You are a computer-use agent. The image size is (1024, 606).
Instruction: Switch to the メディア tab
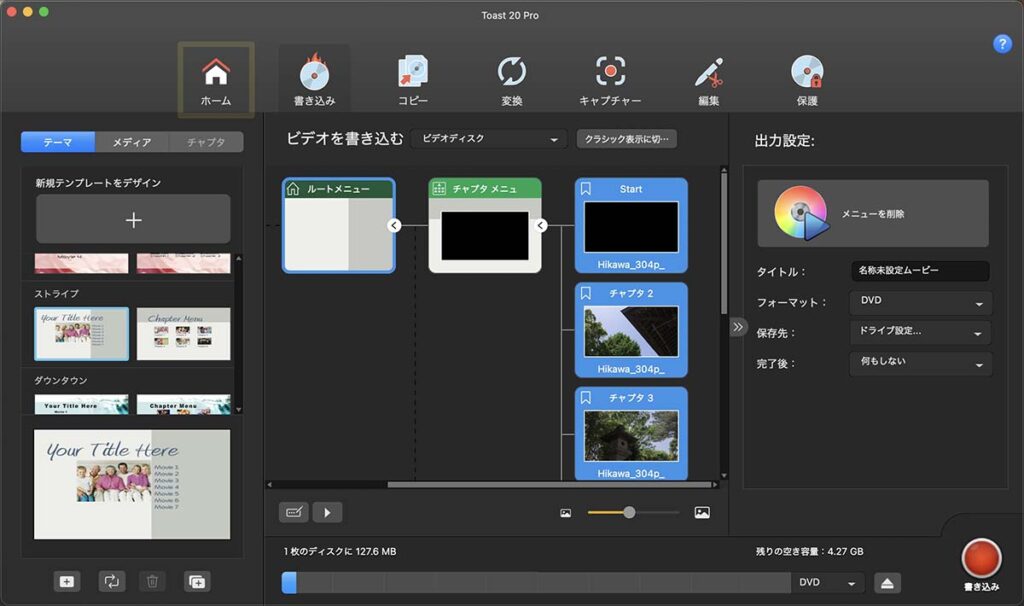(132, 142)
